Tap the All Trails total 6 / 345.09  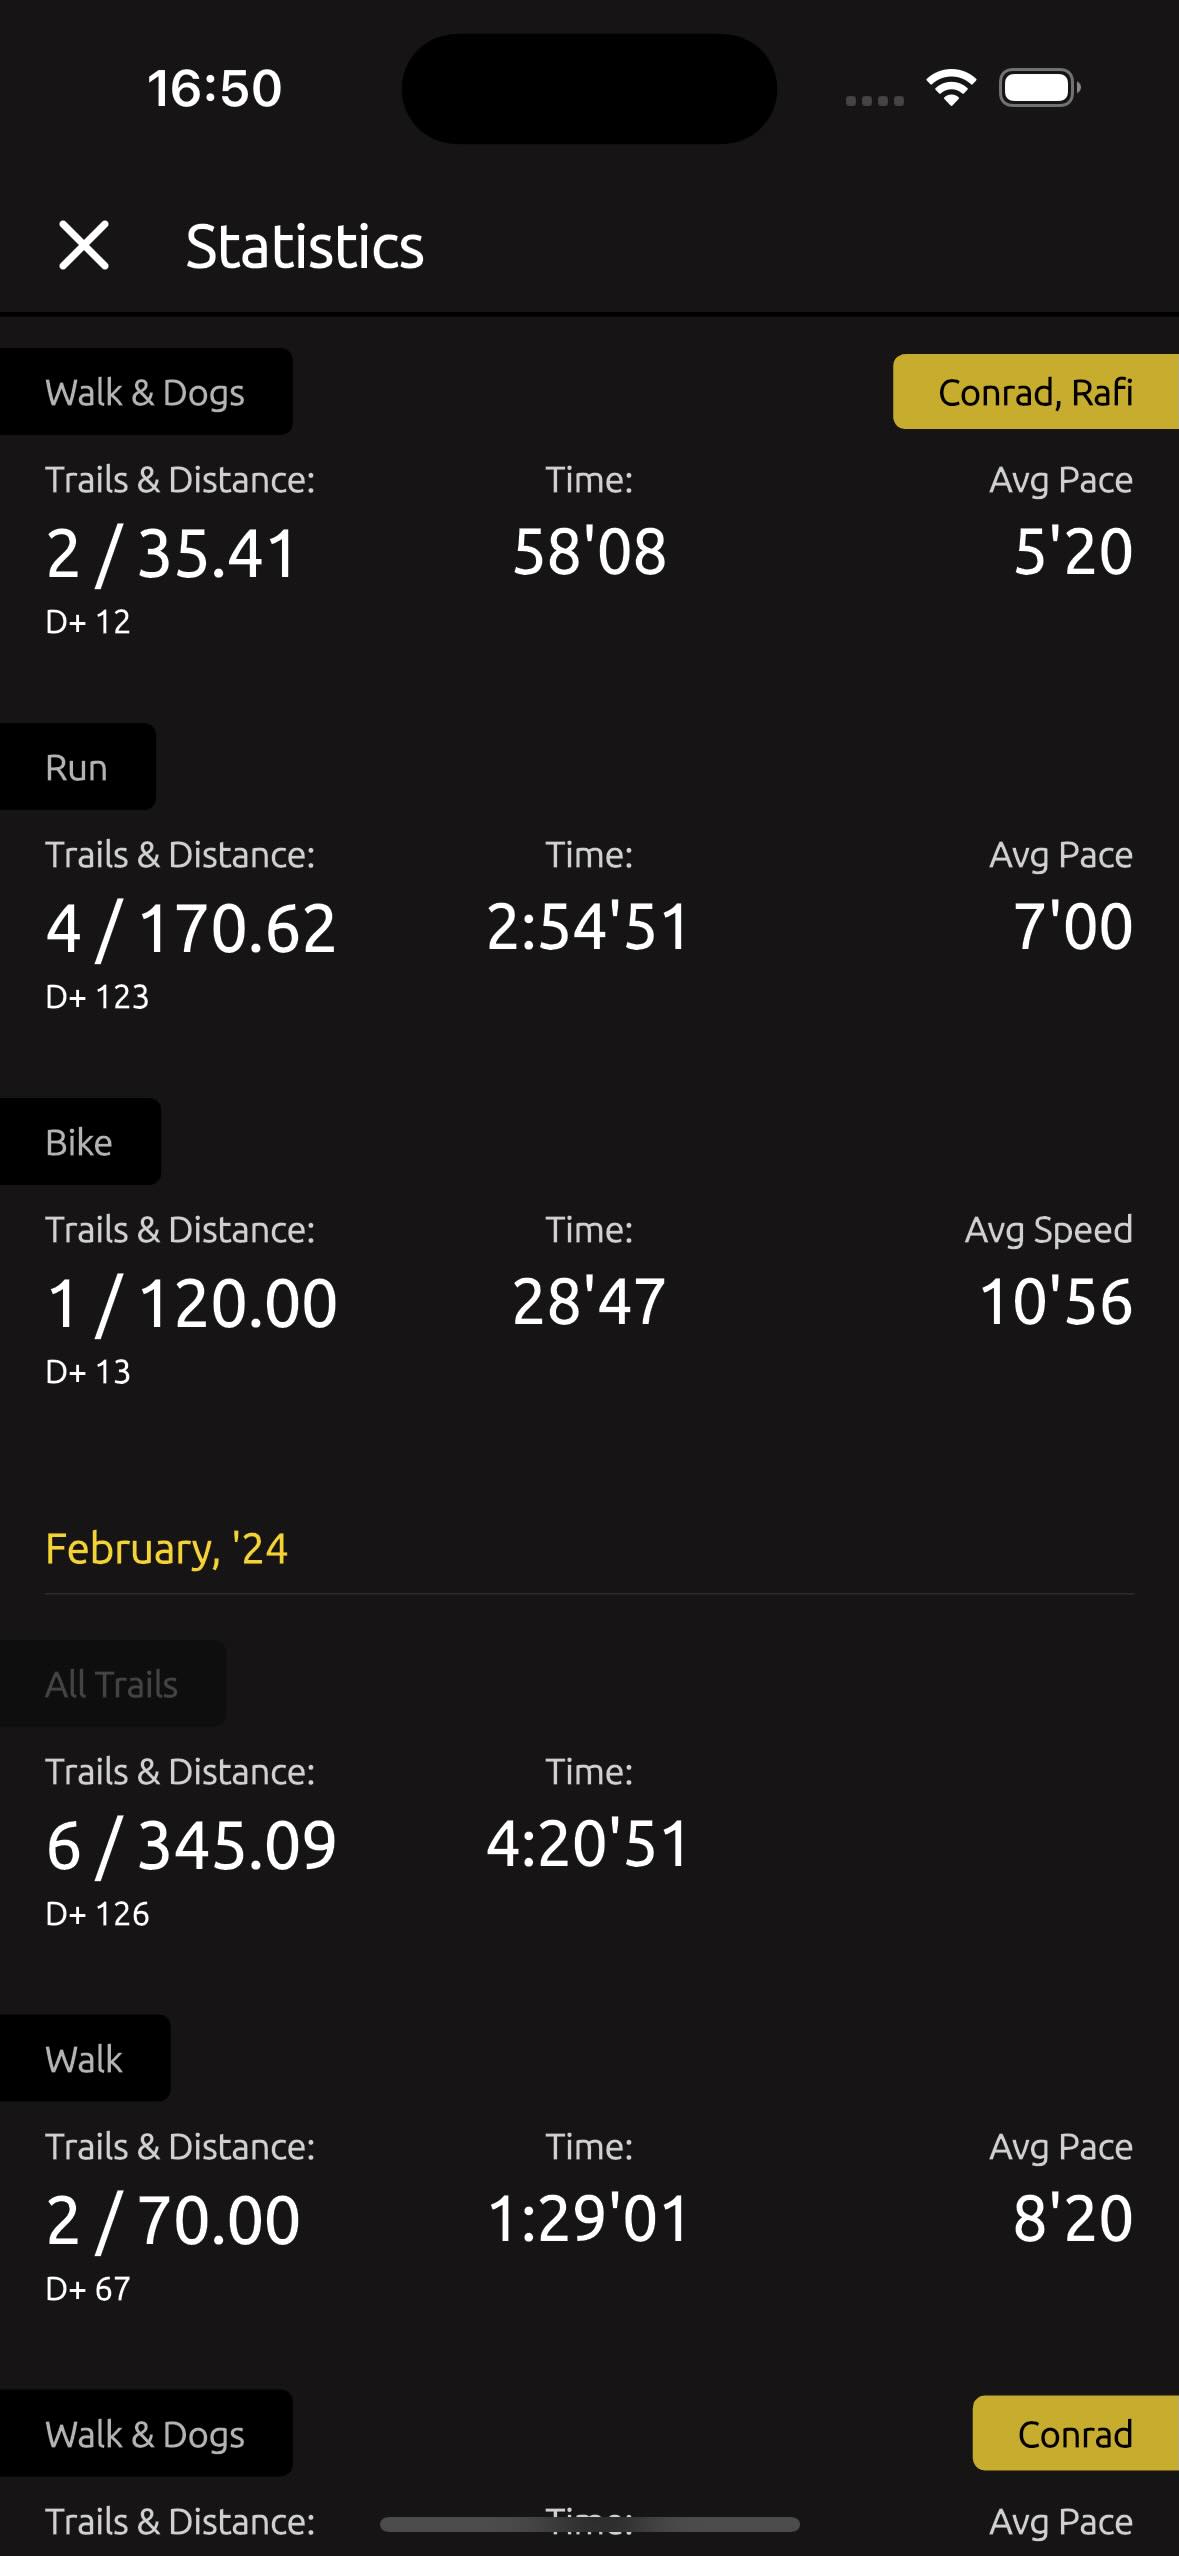point(191,1845)
